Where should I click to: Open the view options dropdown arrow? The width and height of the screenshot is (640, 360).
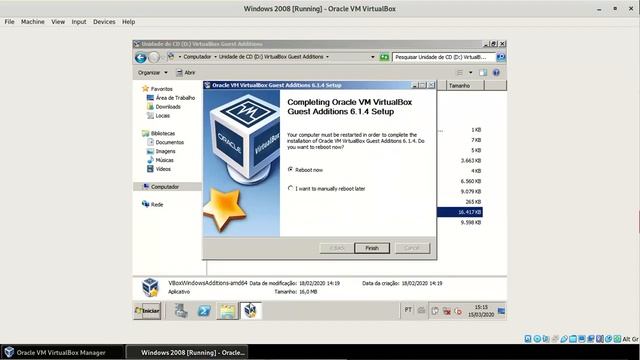pyautogui.click(x=470, y=72)
